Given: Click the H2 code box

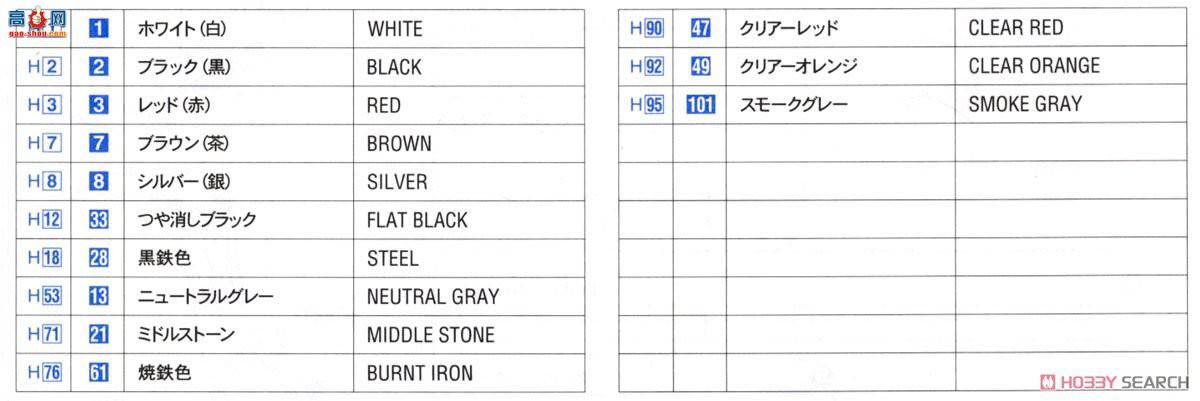Looking at the screenshot, I should point(45,67).
